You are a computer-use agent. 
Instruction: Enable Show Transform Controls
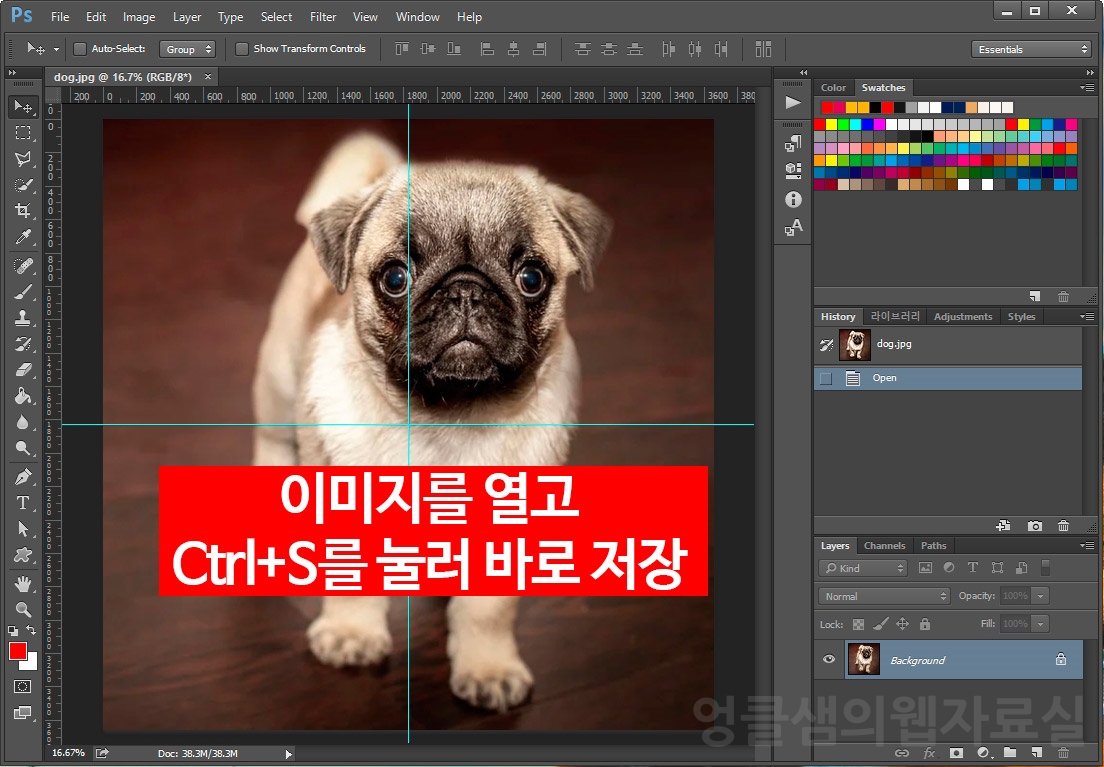[x=241, y=48]
